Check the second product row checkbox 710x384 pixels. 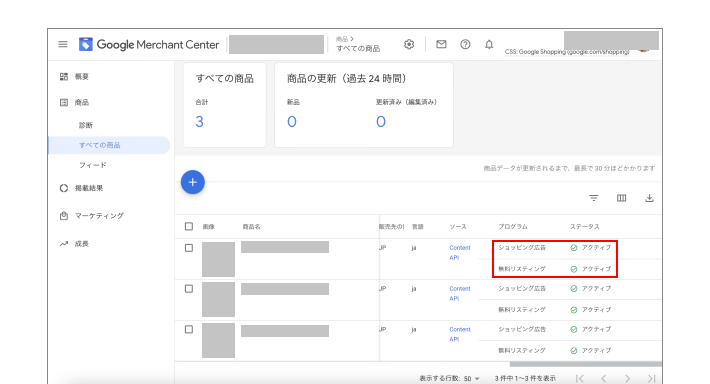coord(189,288)
